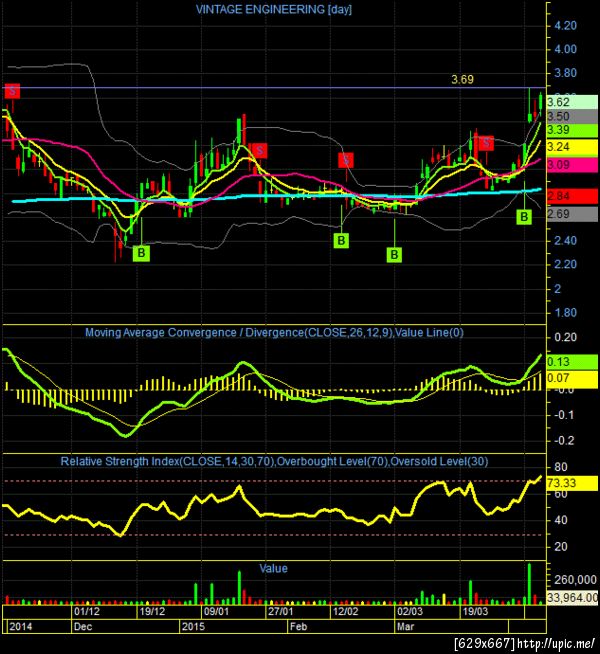Click the latest green B marker near the 2.69 label
This screenshot has width=600, height=654.
524,217
